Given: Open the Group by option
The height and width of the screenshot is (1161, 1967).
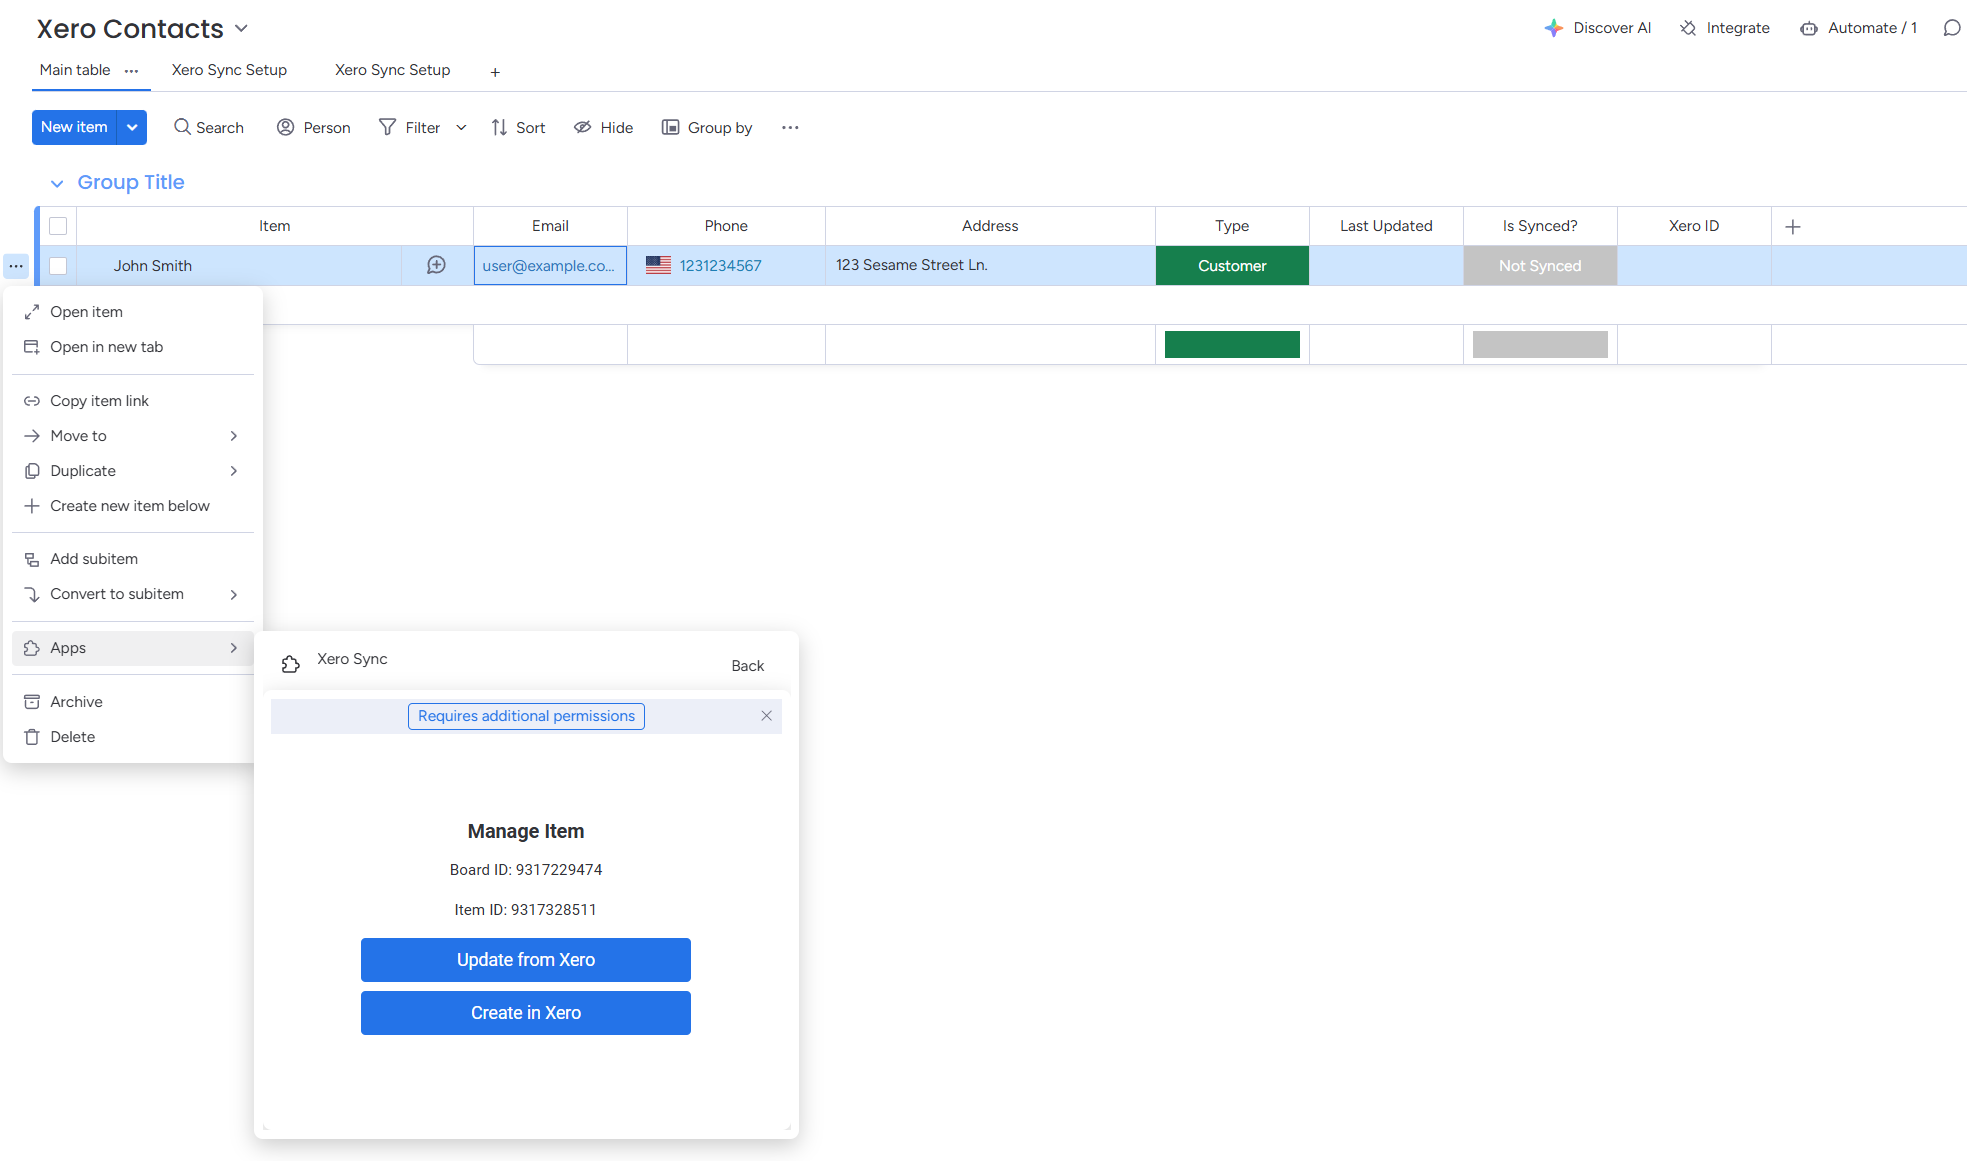Looking at the screenshot, I should 707,127.
